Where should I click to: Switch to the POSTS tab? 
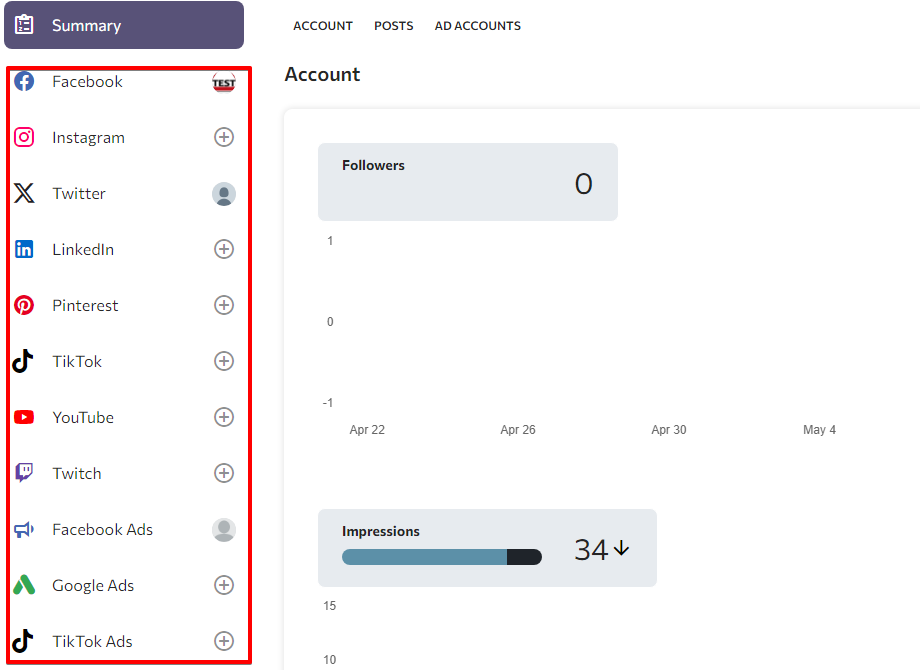tap(394, 26)
